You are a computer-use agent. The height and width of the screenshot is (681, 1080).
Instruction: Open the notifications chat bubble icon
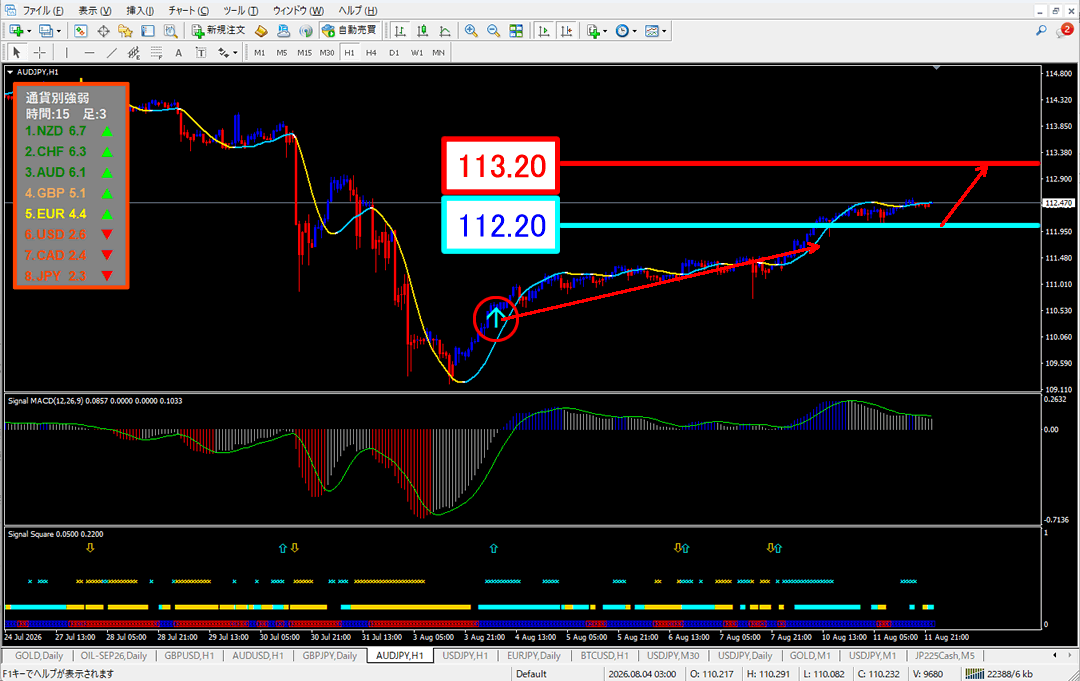coord(1065,30)
